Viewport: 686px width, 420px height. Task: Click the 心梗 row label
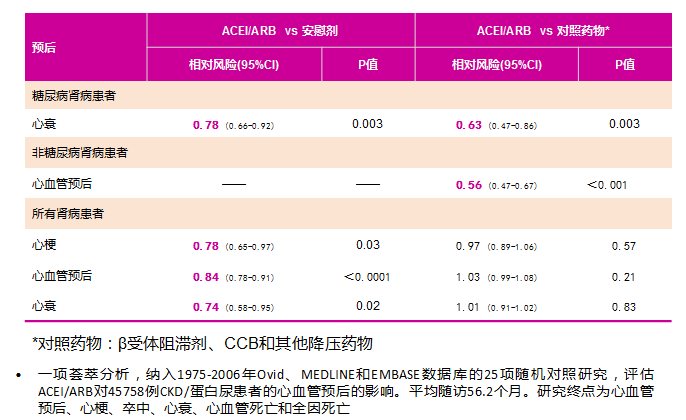[43, 245]
